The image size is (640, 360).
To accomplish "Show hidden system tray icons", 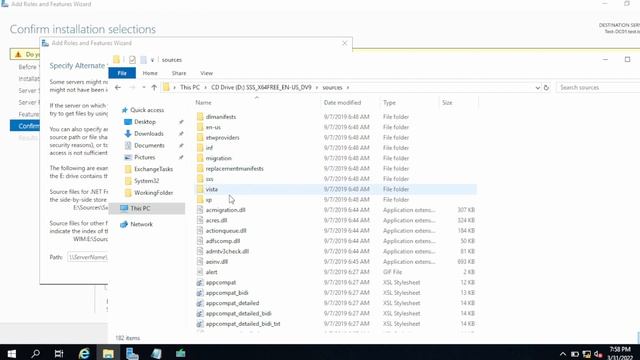I will (x=562, y=354).
